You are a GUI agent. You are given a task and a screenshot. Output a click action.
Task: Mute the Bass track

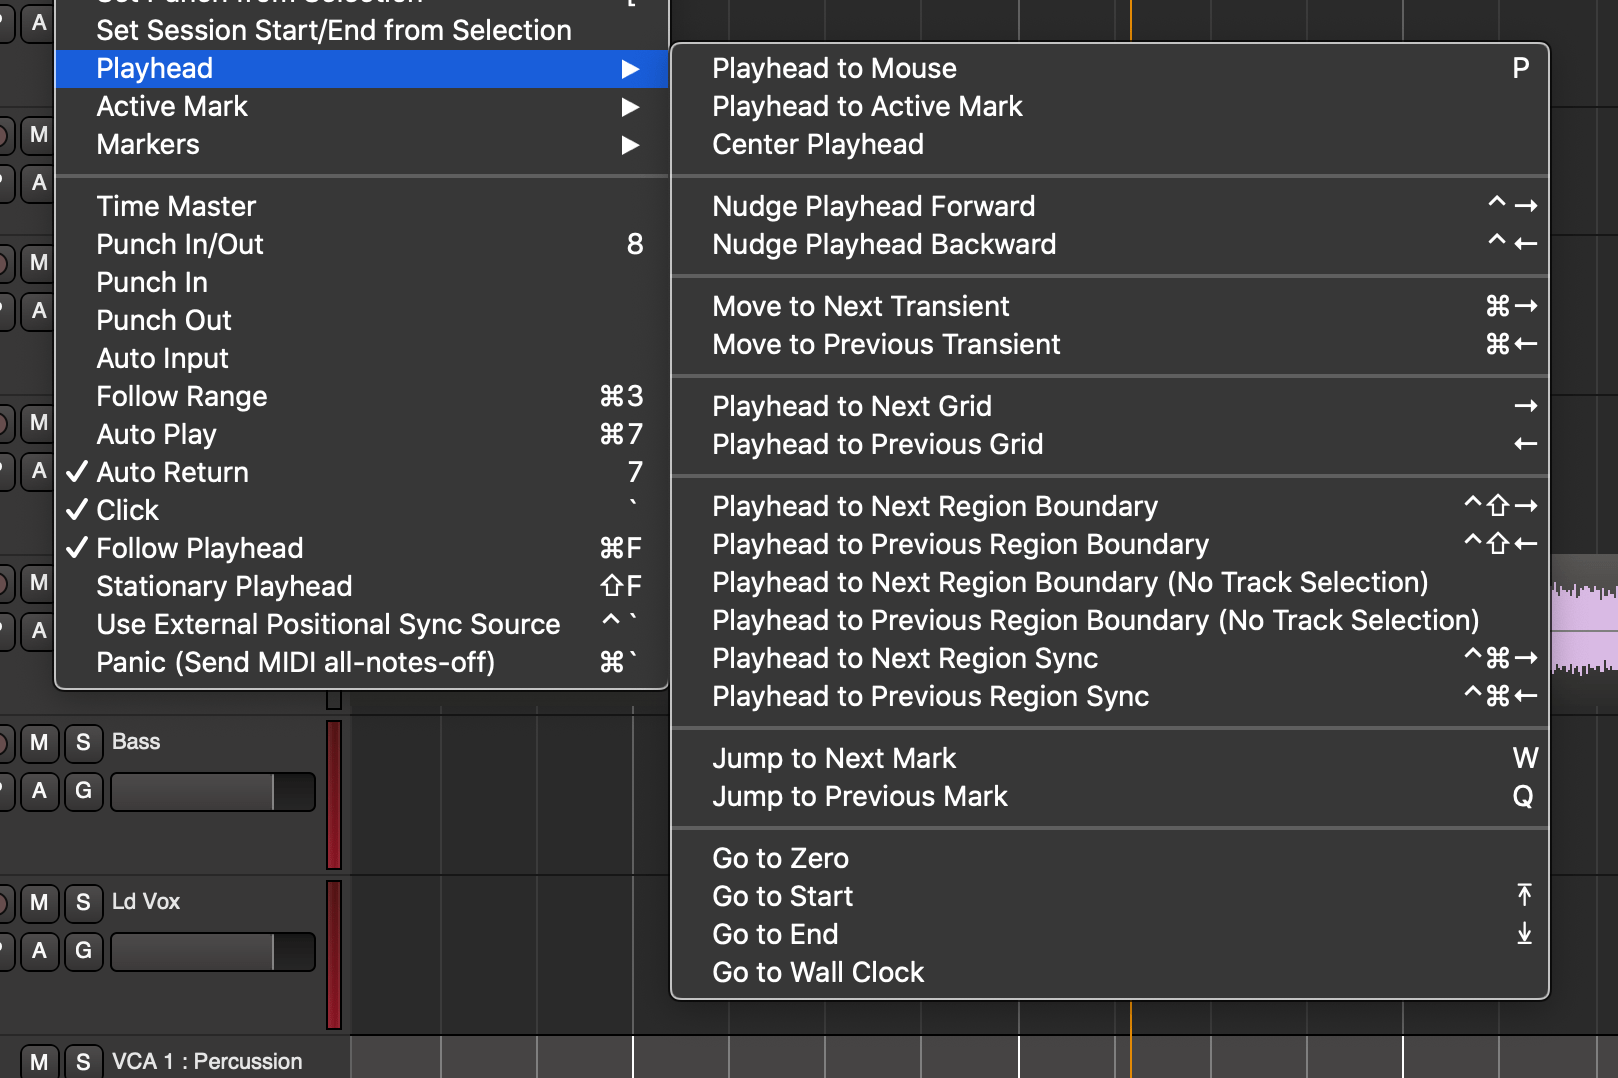[x=39, y=742]
